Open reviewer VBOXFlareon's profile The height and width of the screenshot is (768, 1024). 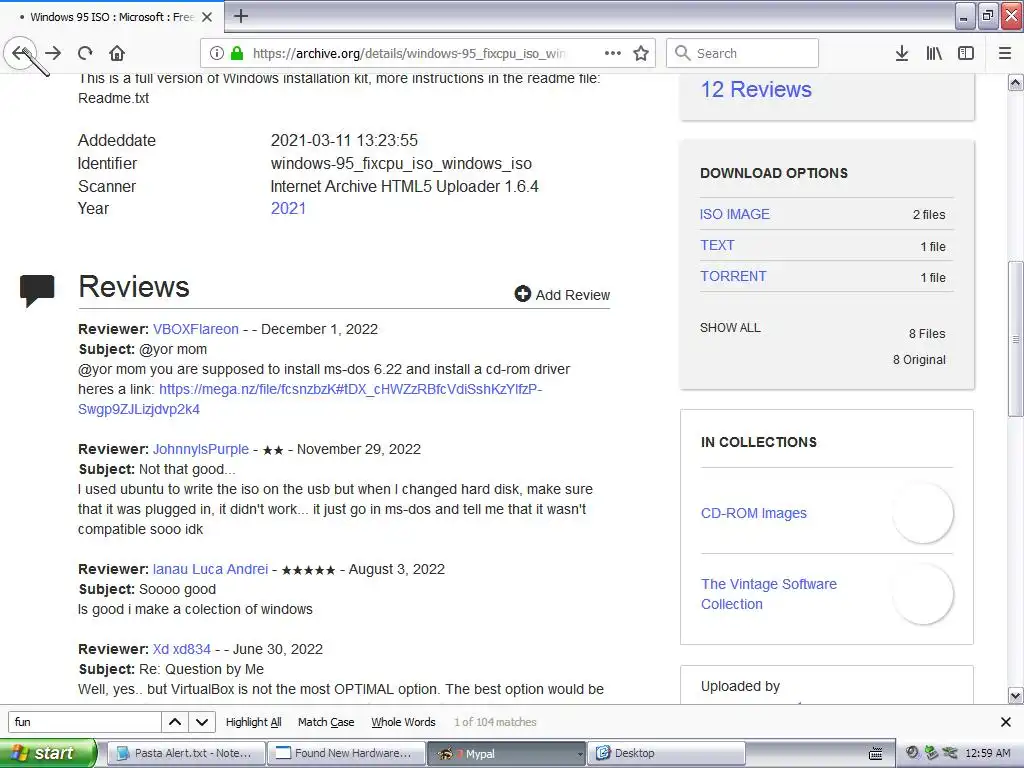pyautogui.click(x=196, y=329)
